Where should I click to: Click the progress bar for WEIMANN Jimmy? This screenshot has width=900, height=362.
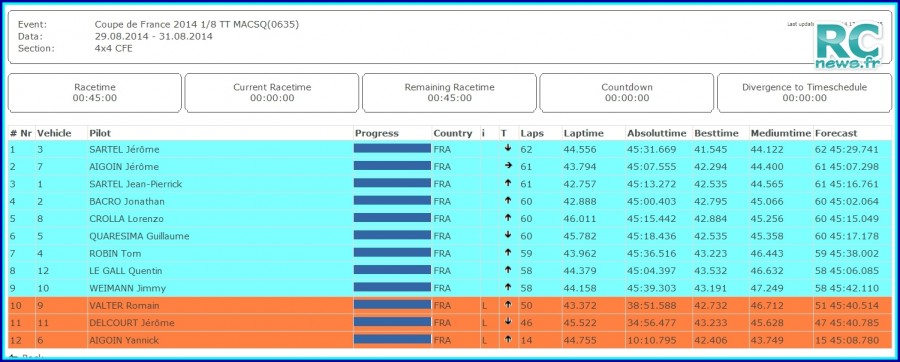(392, 287)
